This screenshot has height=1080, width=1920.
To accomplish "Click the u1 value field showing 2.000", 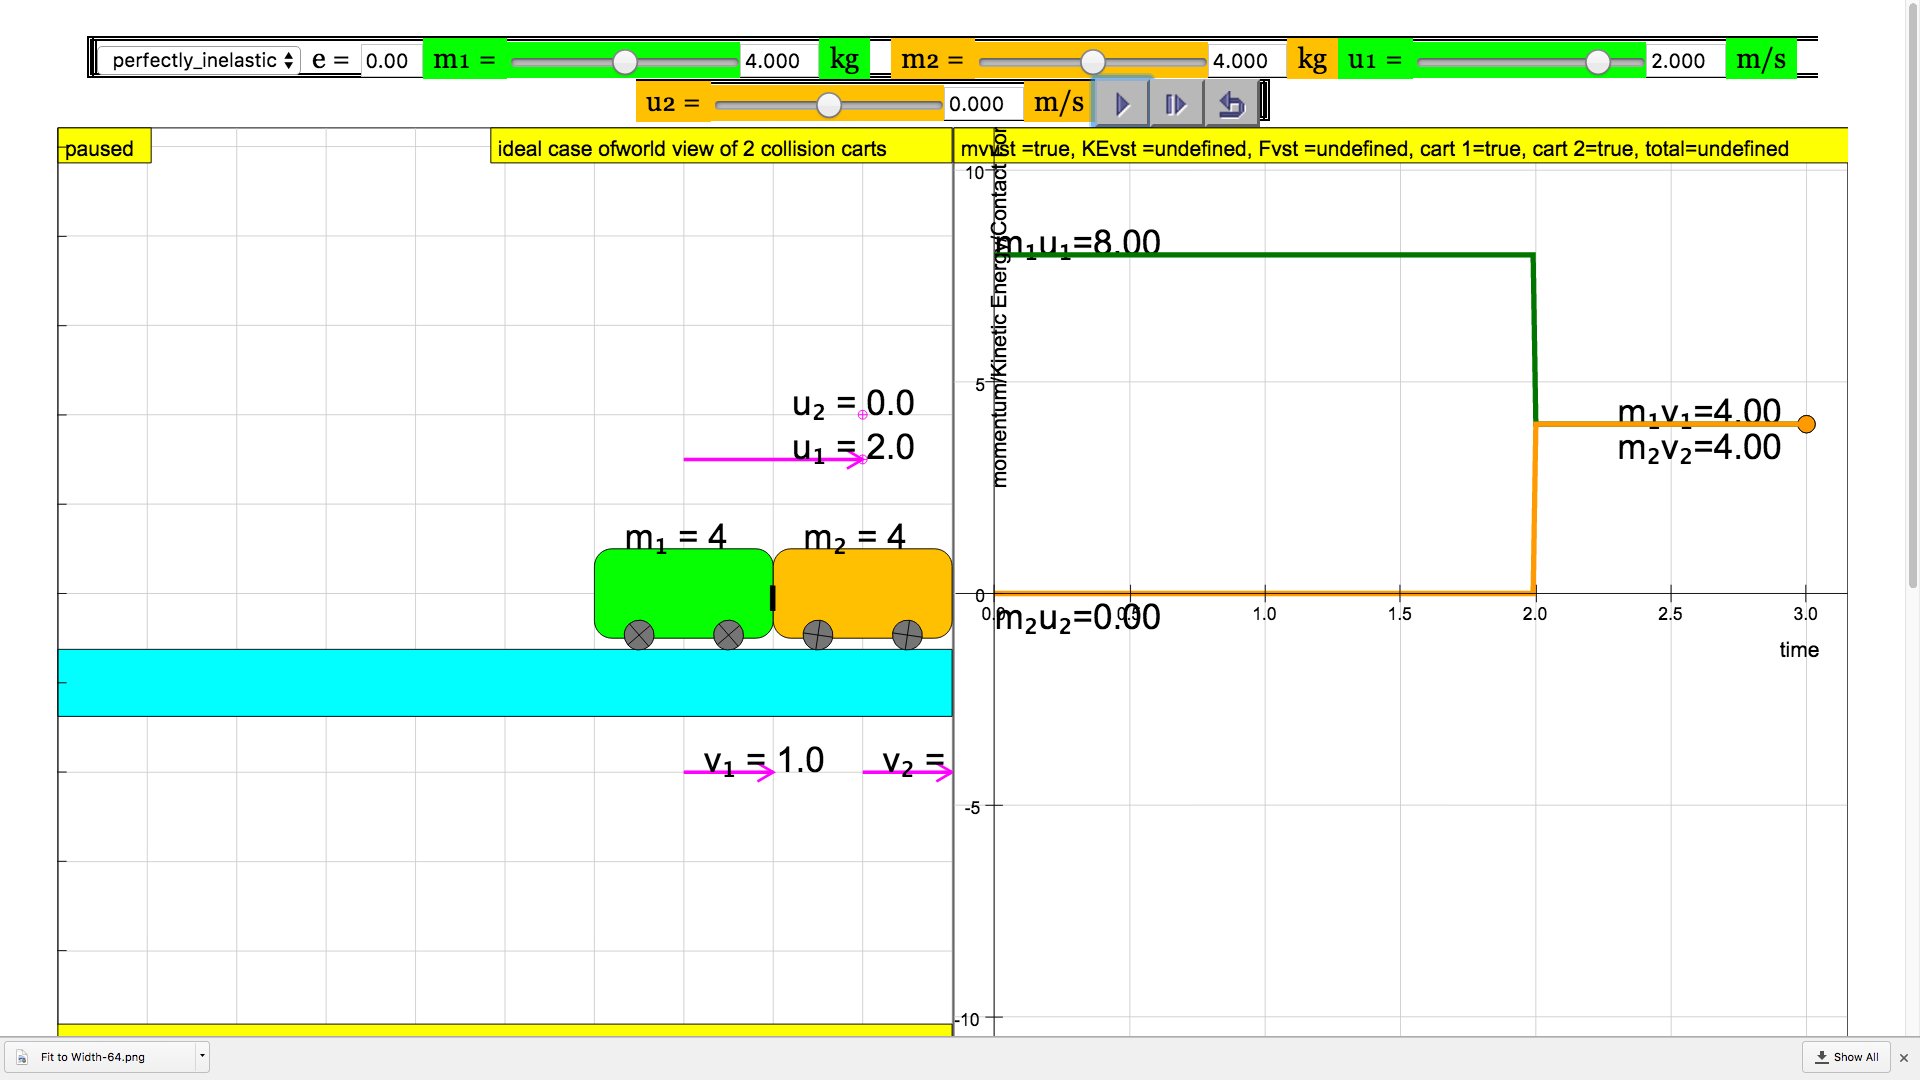I will click(x=1683, y=60).
